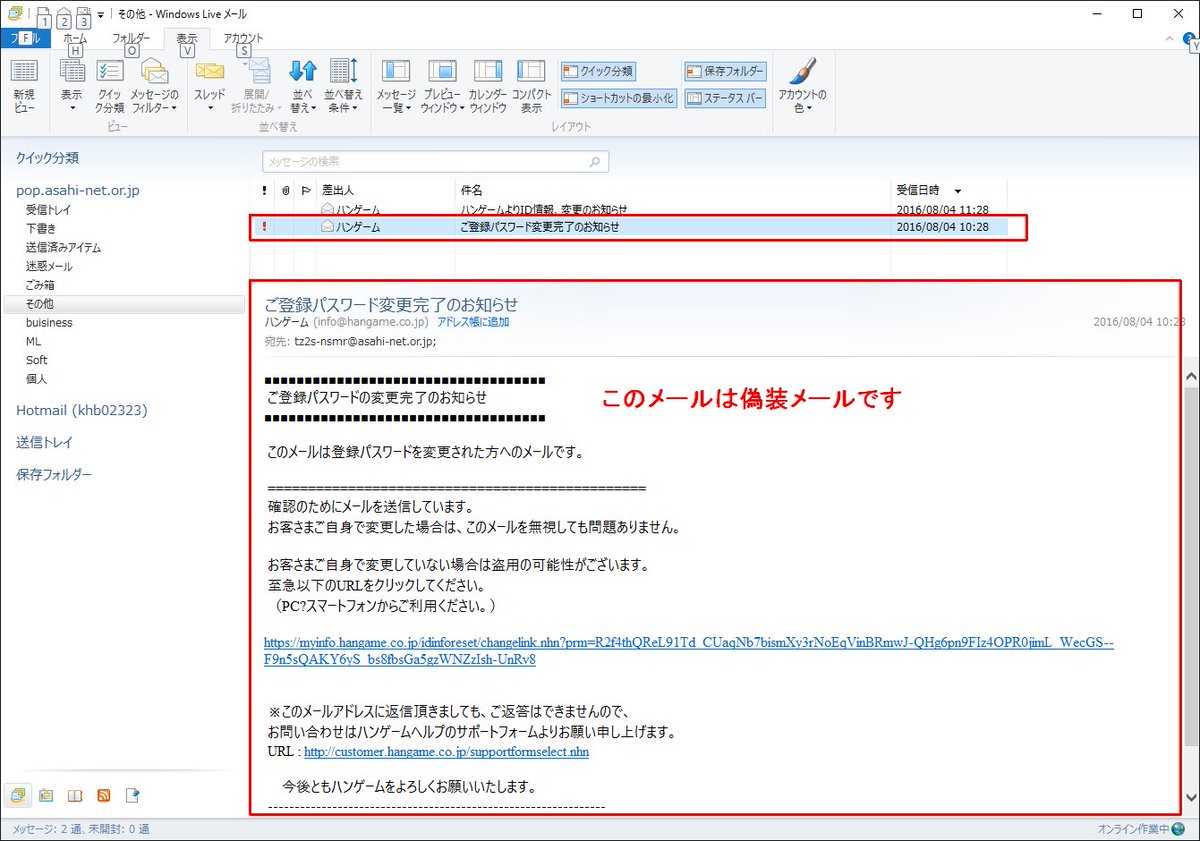Click the scrollbar down arrow

[x=1190, y=796]
